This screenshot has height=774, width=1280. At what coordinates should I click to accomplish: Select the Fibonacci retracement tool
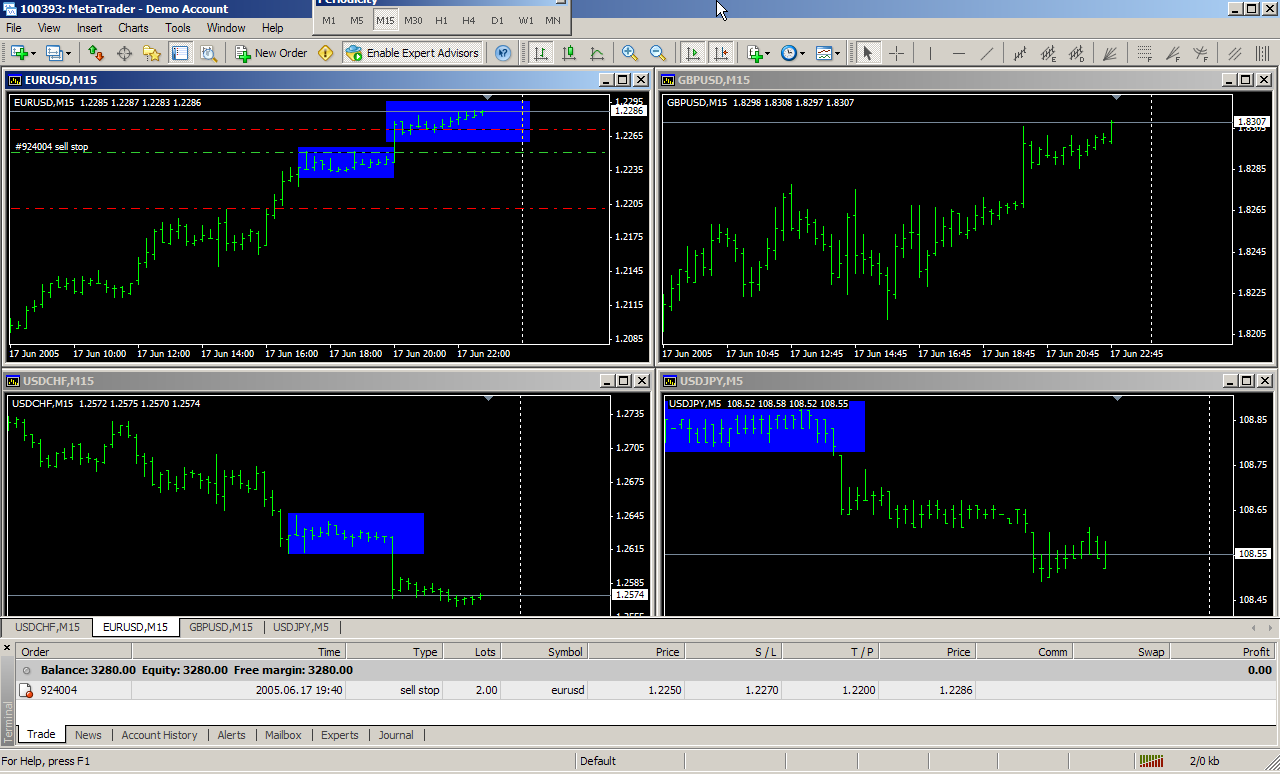pyautogui.click(x=1145, y=53)
